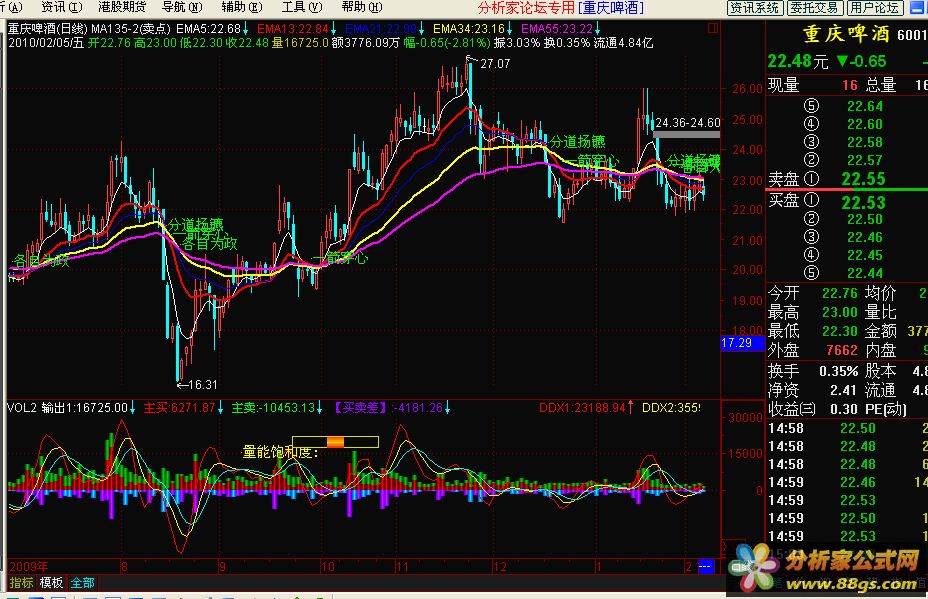Select the month 9 timeline marker

click(x=222, y=567)
